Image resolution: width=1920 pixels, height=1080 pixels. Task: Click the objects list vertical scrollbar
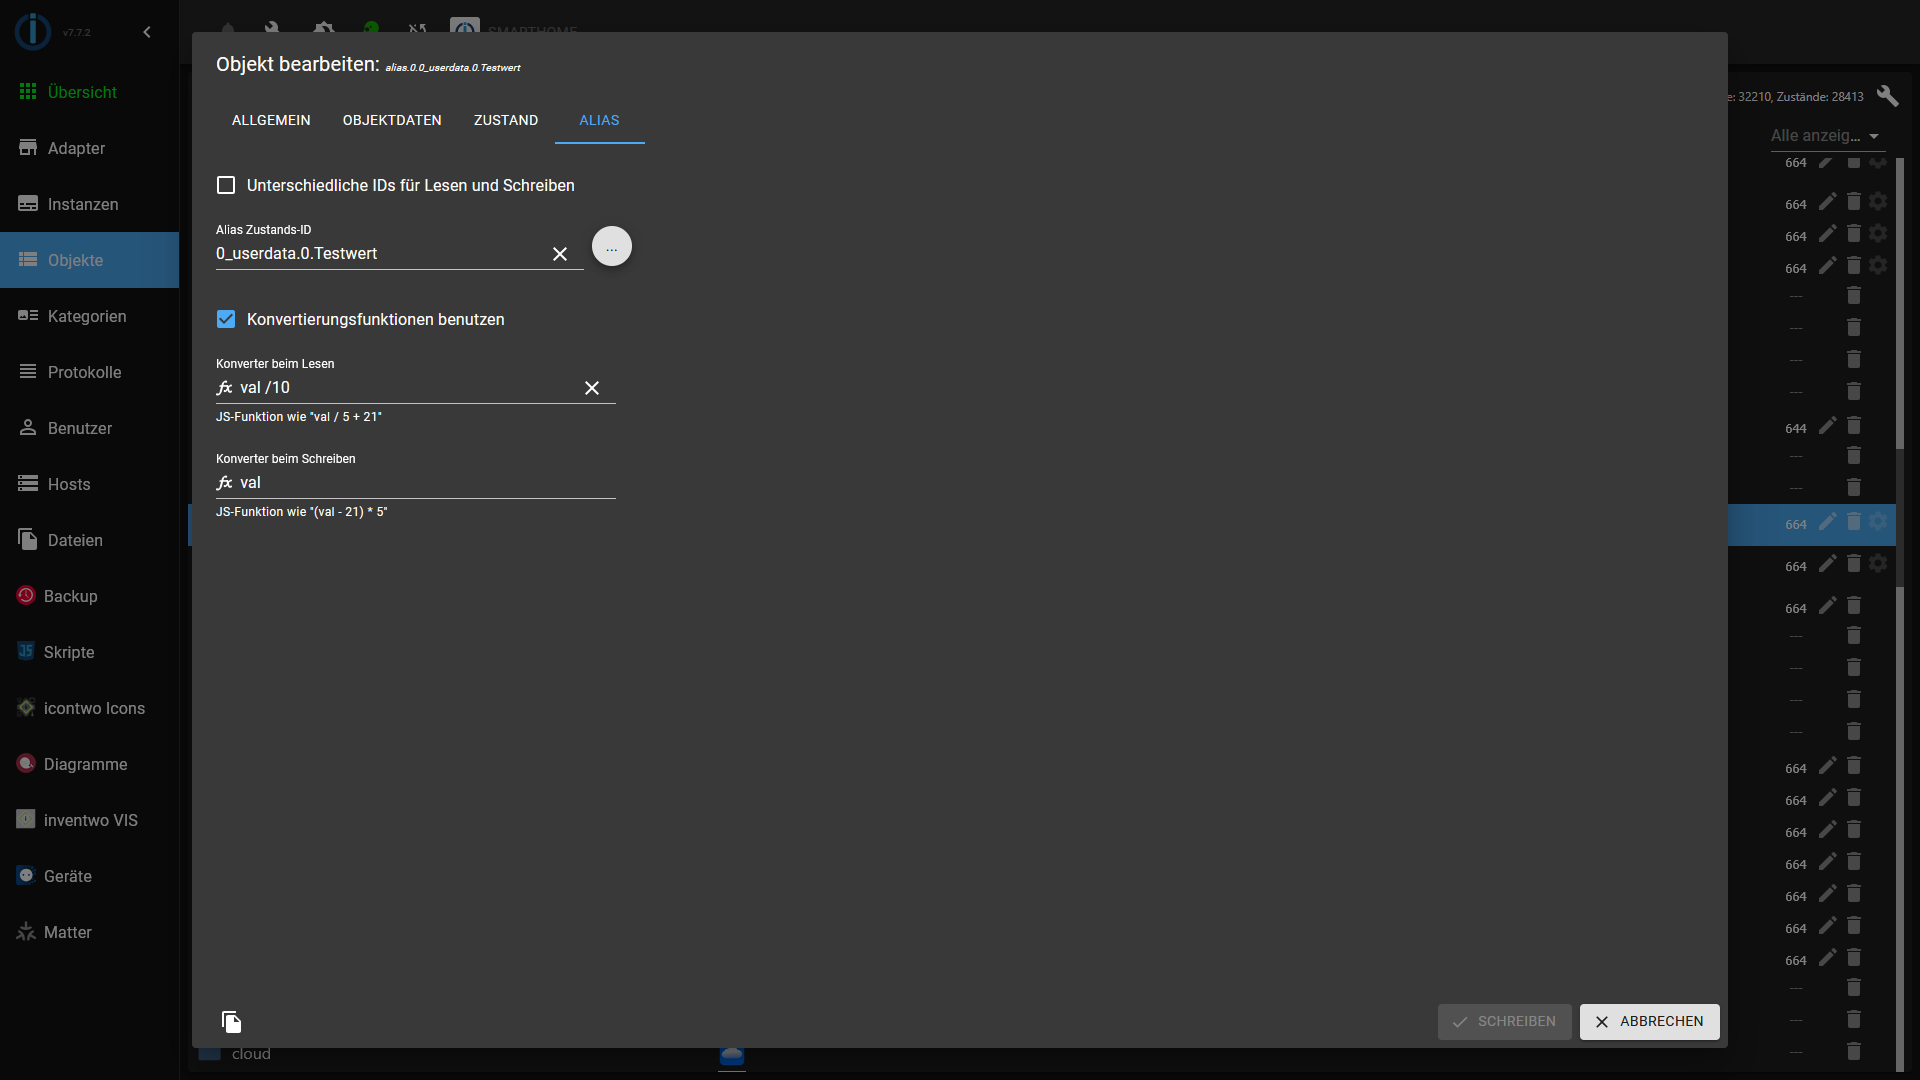(1900, 300)
